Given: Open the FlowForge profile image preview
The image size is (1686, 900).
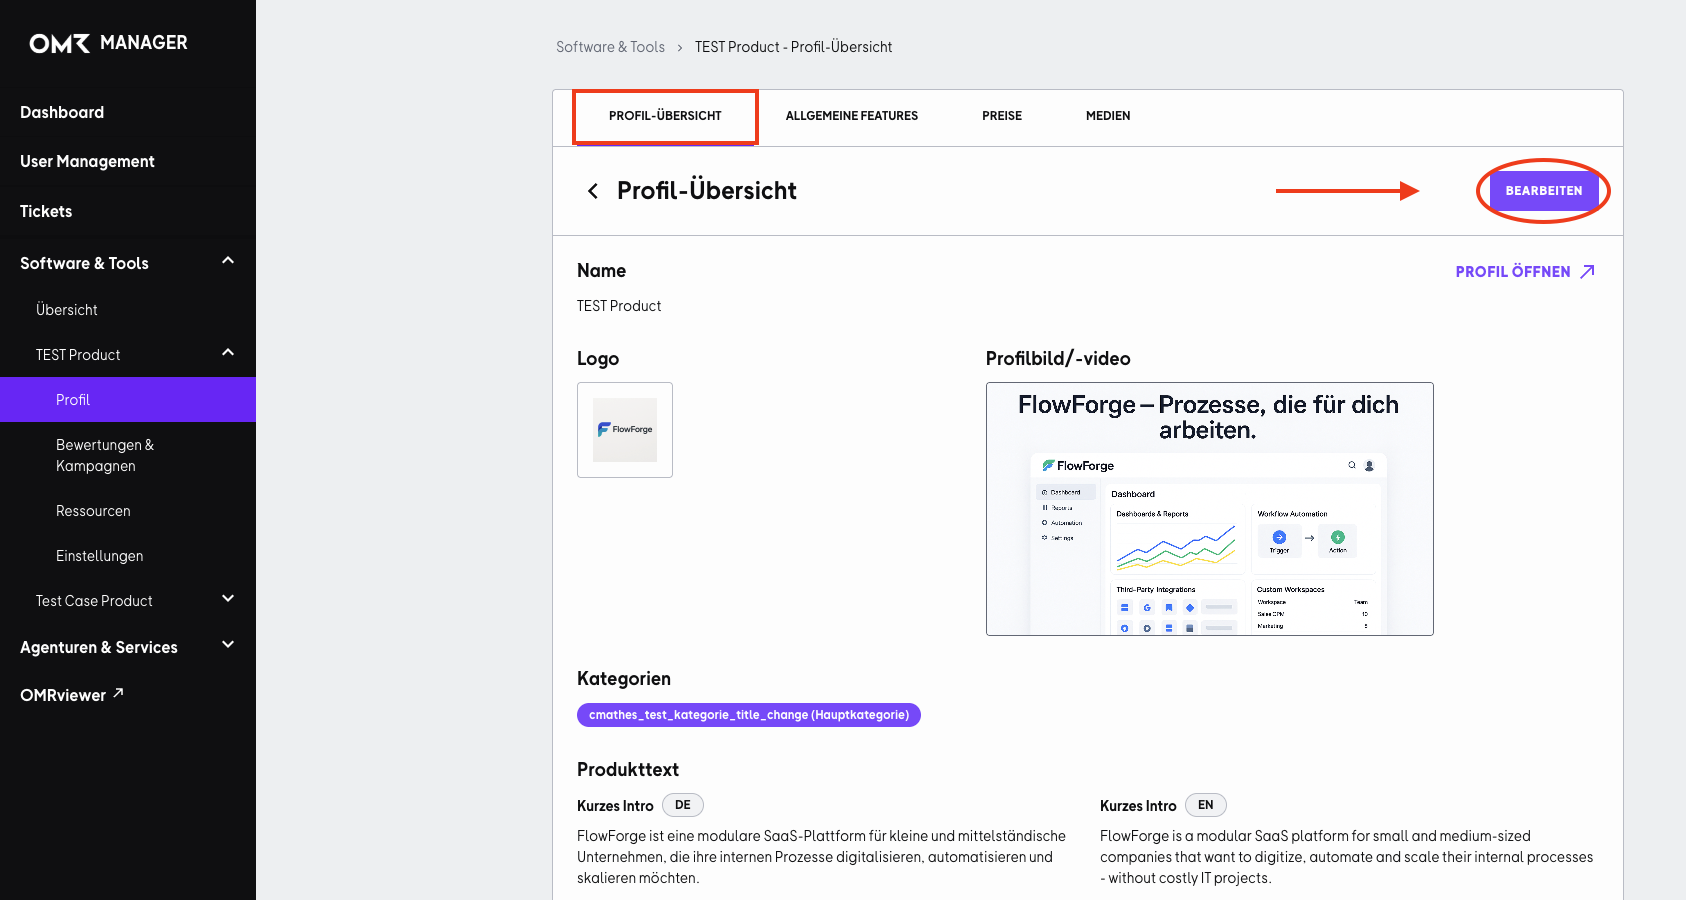Looking at the screenshot, I should tap(1209, 509).
